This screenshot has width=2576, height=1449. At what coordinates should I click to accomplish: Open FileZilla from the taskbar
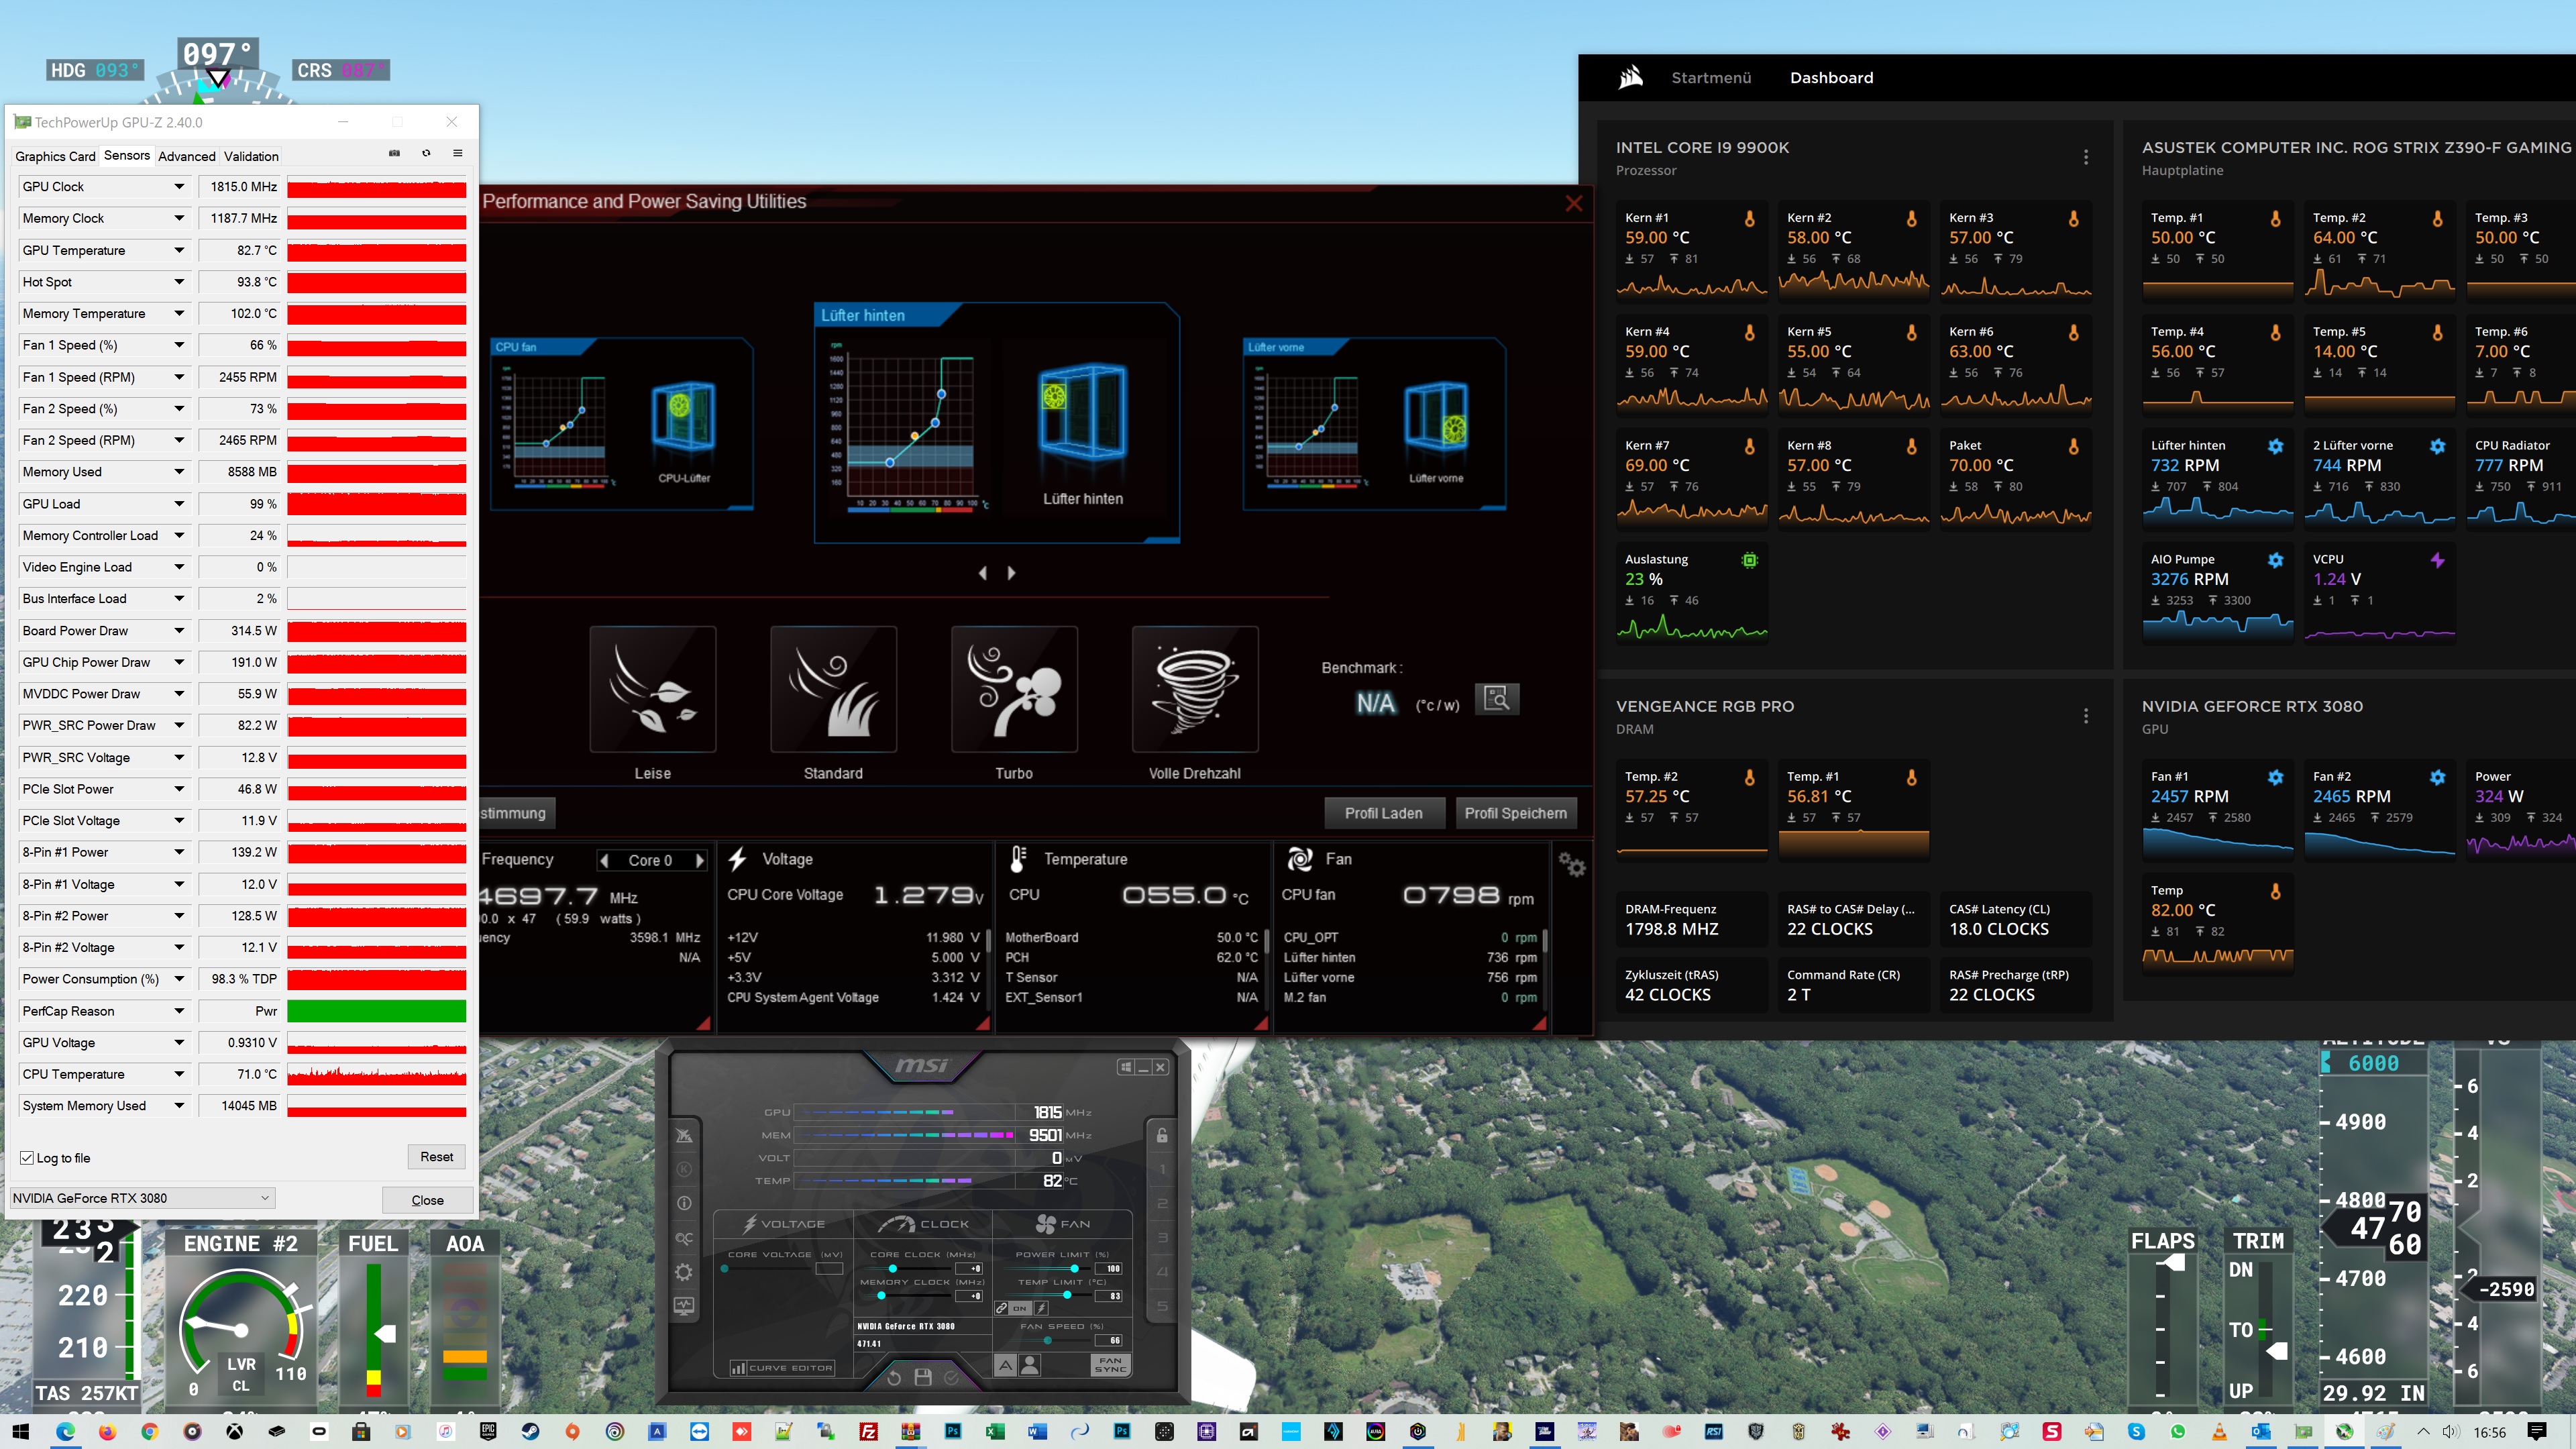point(868,1431)
